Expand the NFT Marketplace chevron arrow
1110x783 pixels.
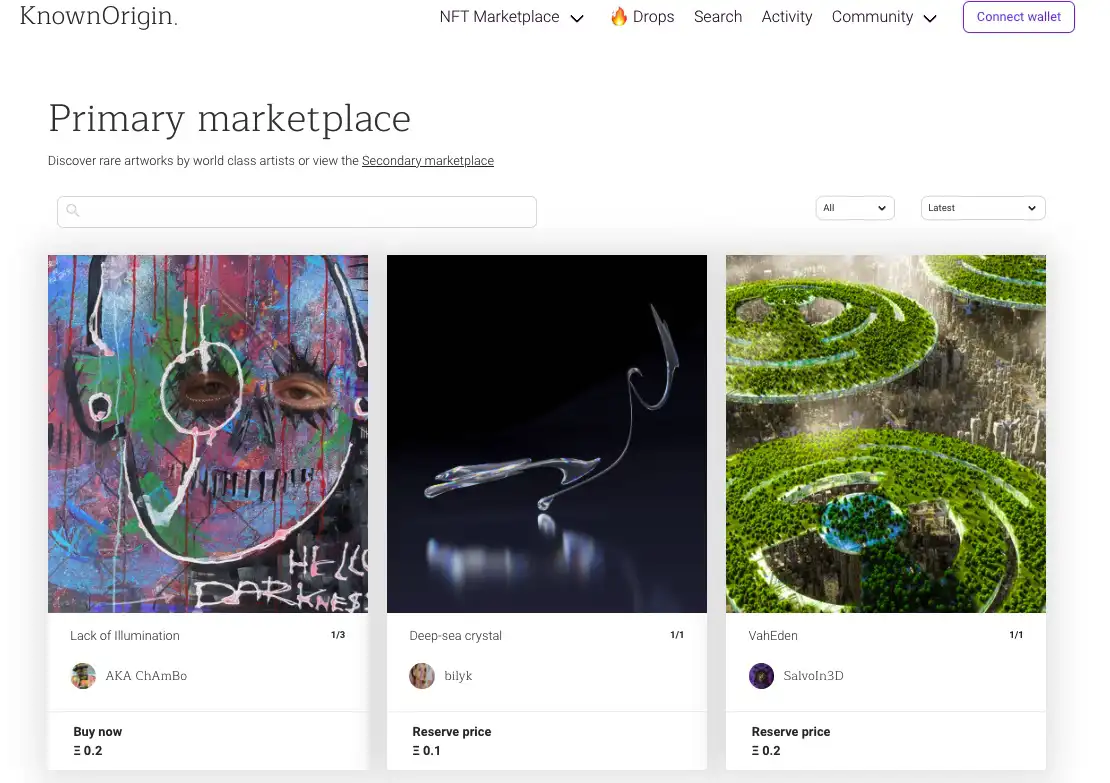coord(577,18)
